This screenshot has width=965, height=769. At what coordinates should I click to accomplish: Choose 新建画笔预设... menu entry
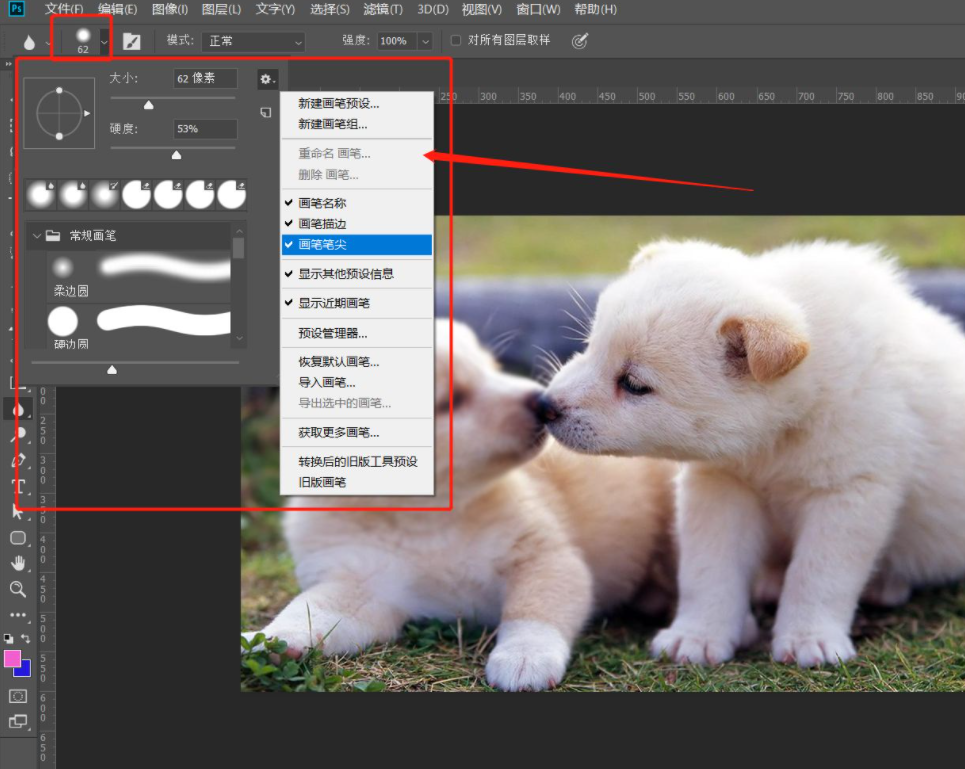tap(357, 103)
